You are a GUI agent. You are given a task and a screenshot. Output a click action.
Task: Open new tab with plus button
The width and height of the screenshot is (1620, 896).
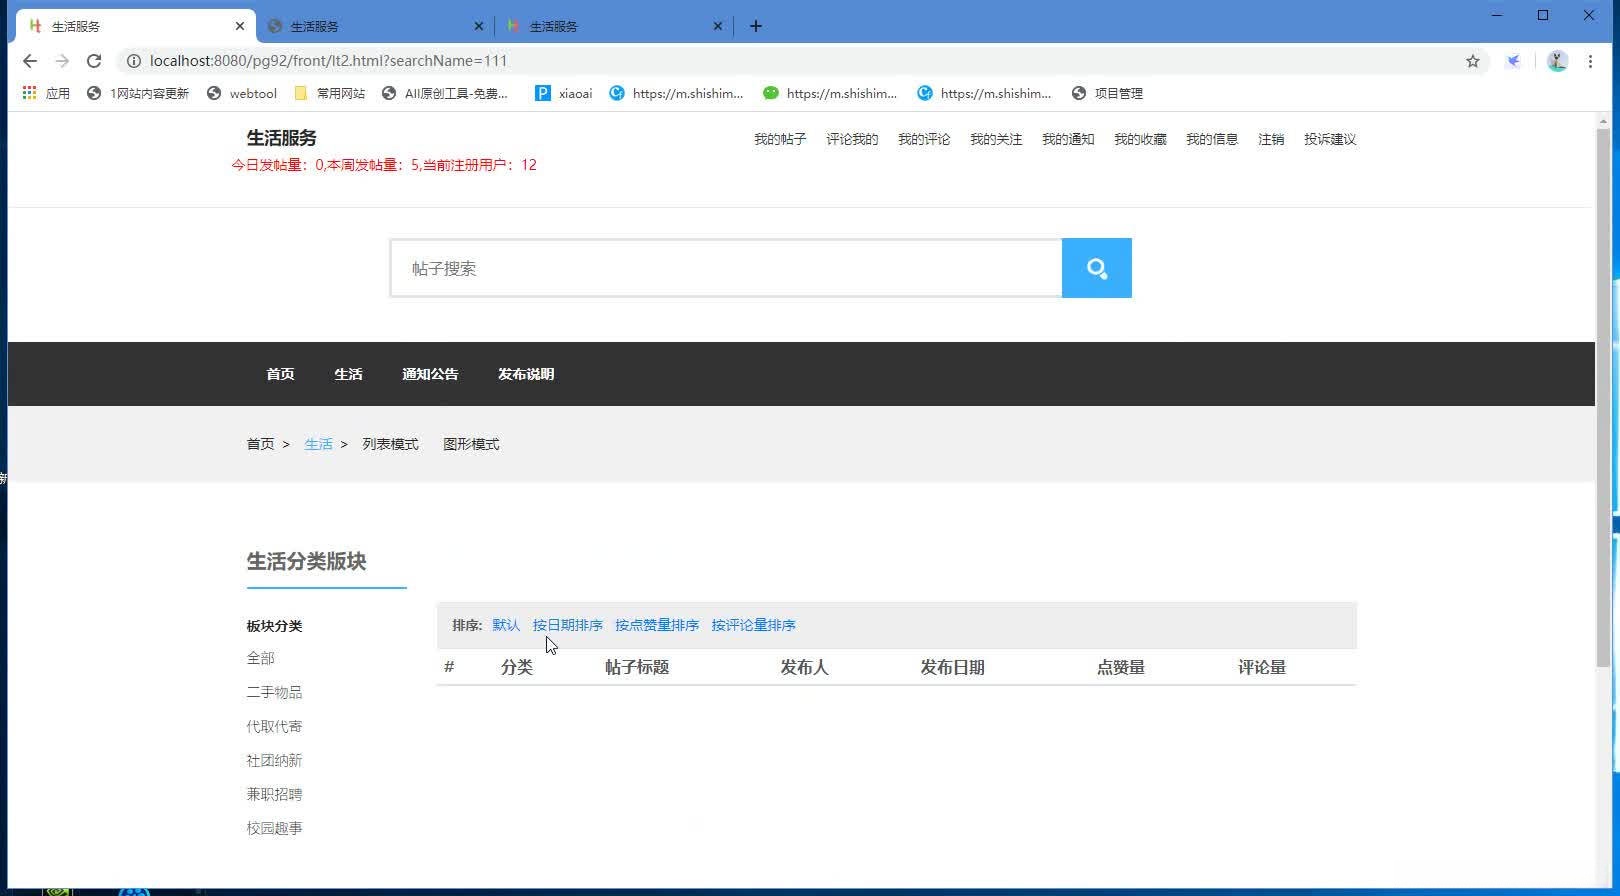tap(756, 26)
